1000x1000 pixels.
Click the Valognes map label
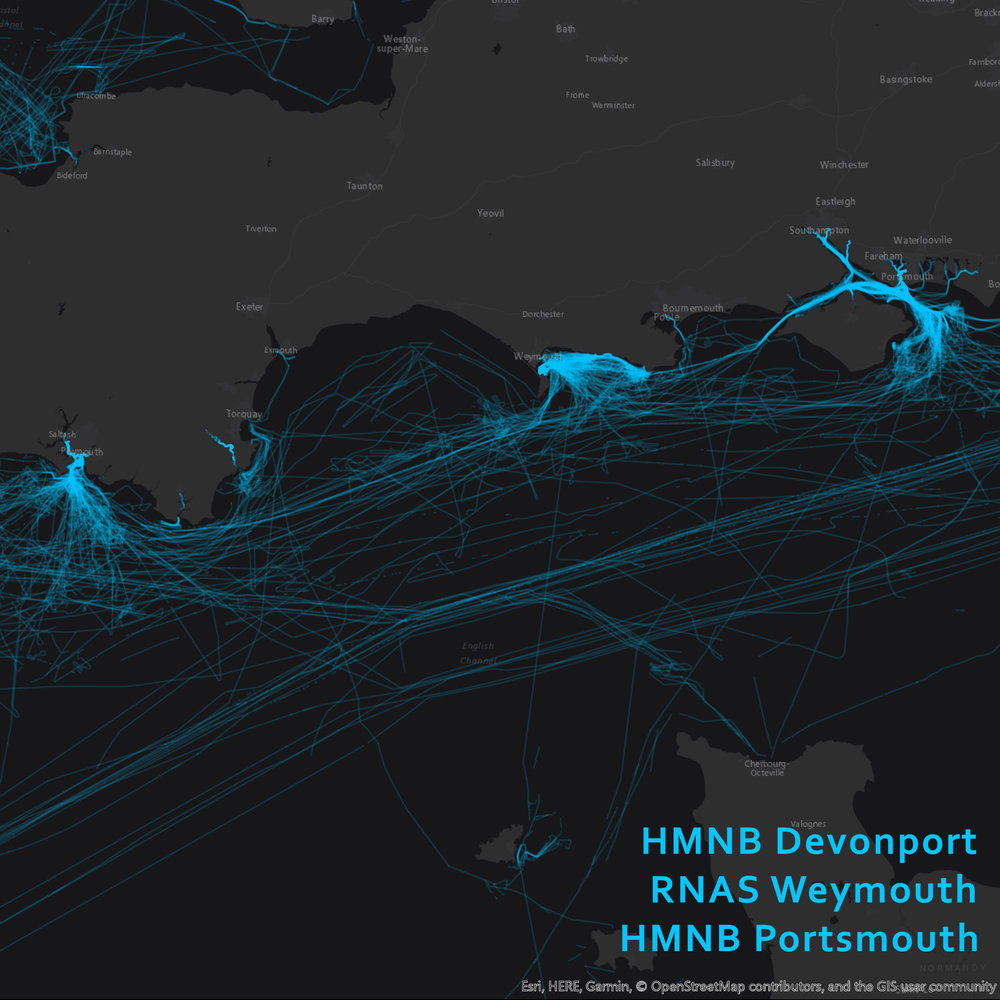[x=808, y=824]
